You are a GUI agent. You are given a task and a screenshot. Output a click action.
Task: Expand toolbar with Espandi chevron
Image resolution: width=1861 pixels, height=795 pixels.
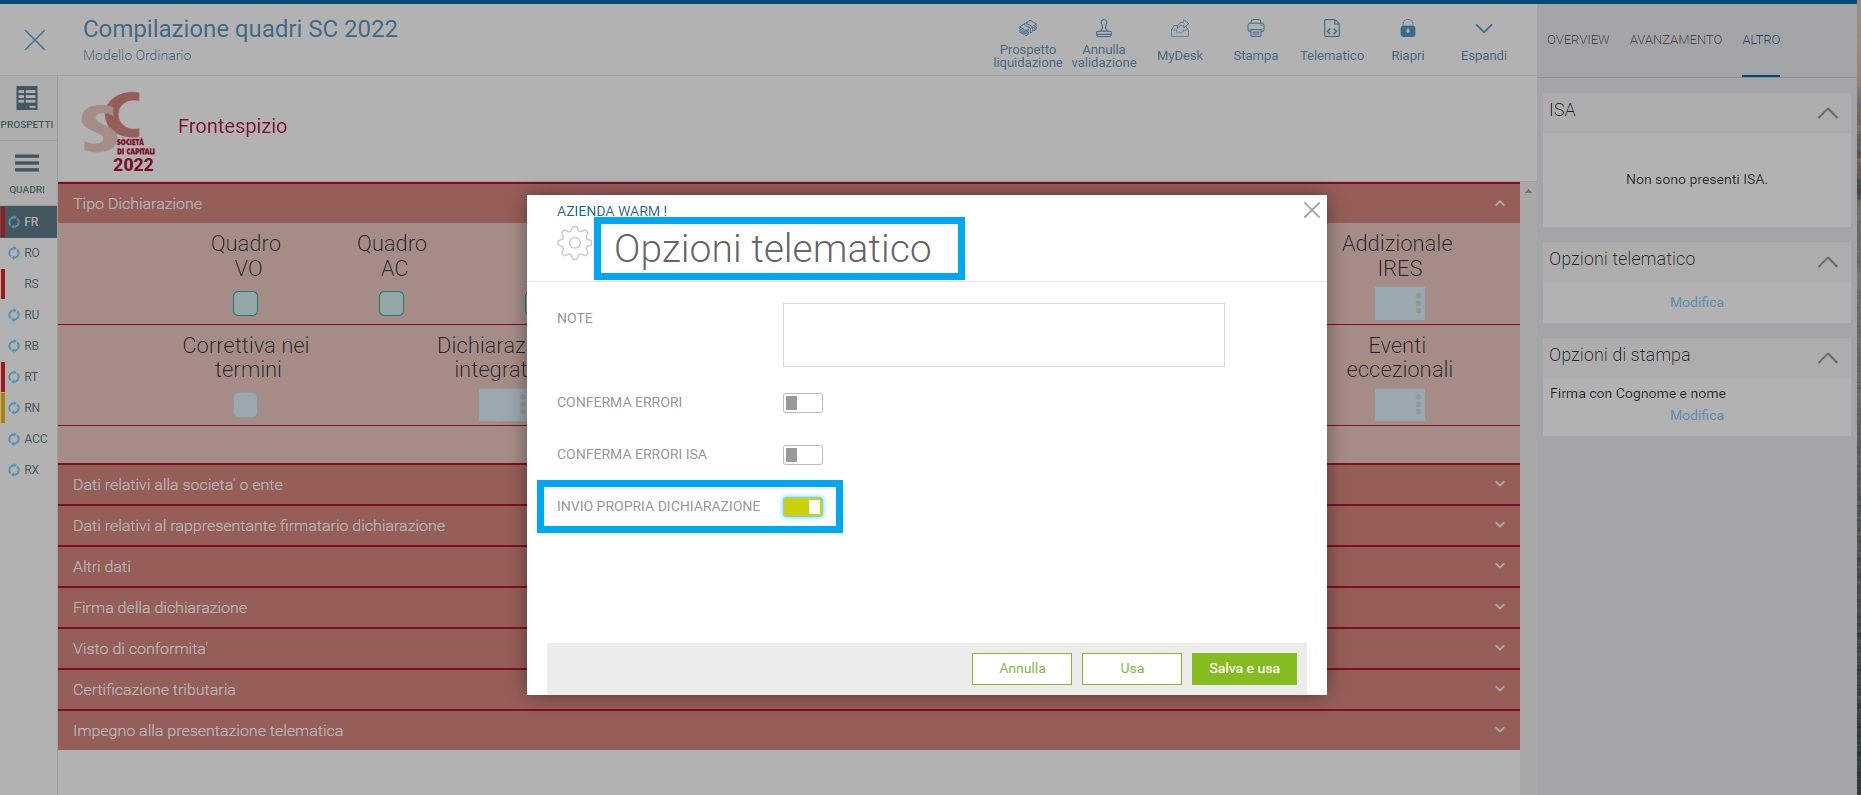[1484, 29]
